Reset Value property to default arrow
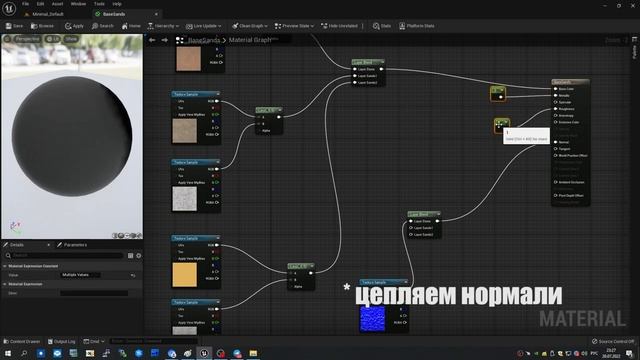 [133, 276]
